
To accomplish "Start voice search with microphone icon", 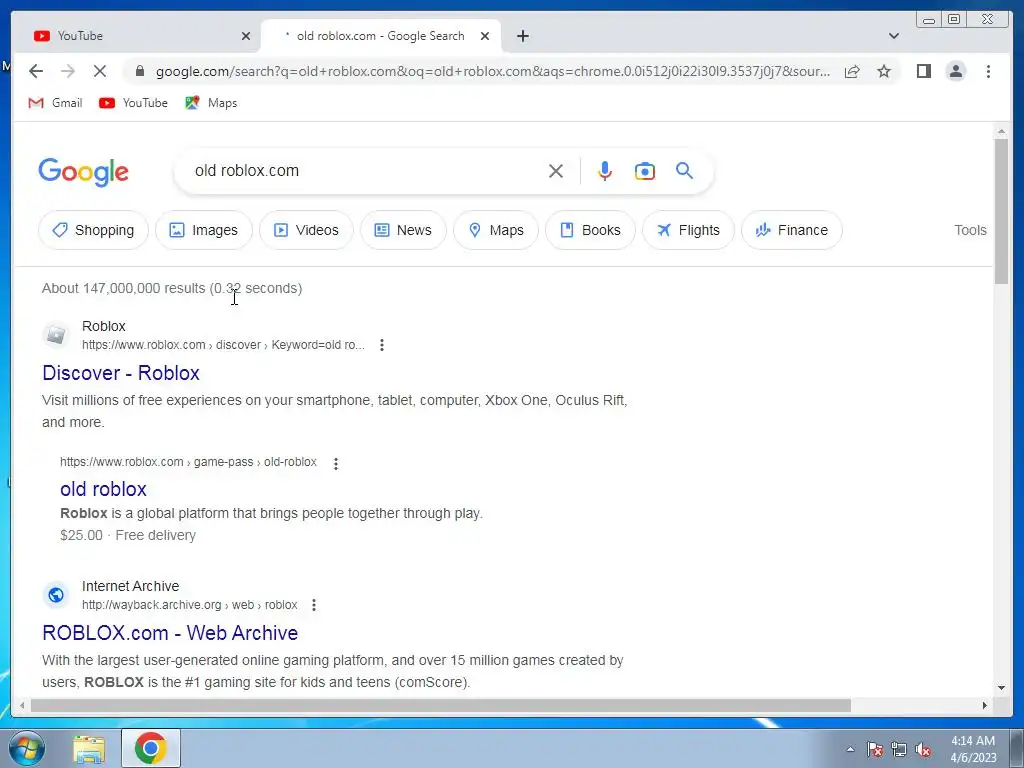I will [605, 171].
